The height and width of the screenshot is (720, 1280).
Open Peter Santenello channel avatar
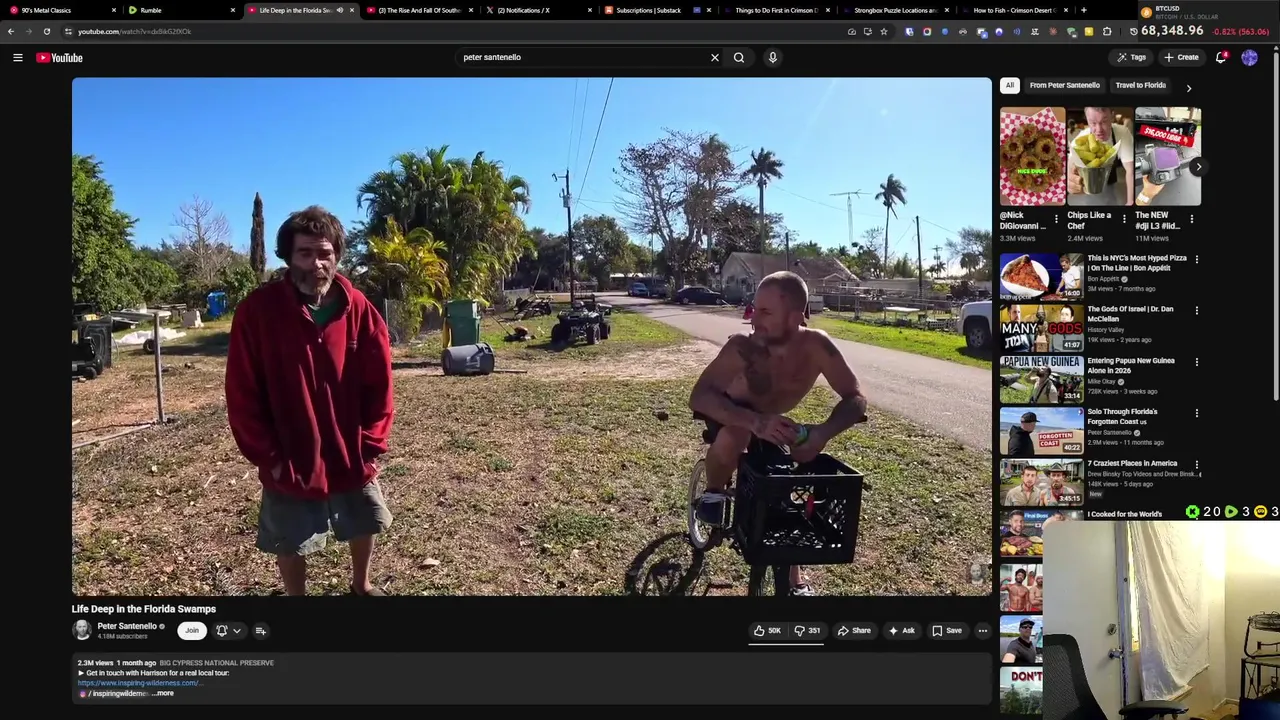[82, 630]
